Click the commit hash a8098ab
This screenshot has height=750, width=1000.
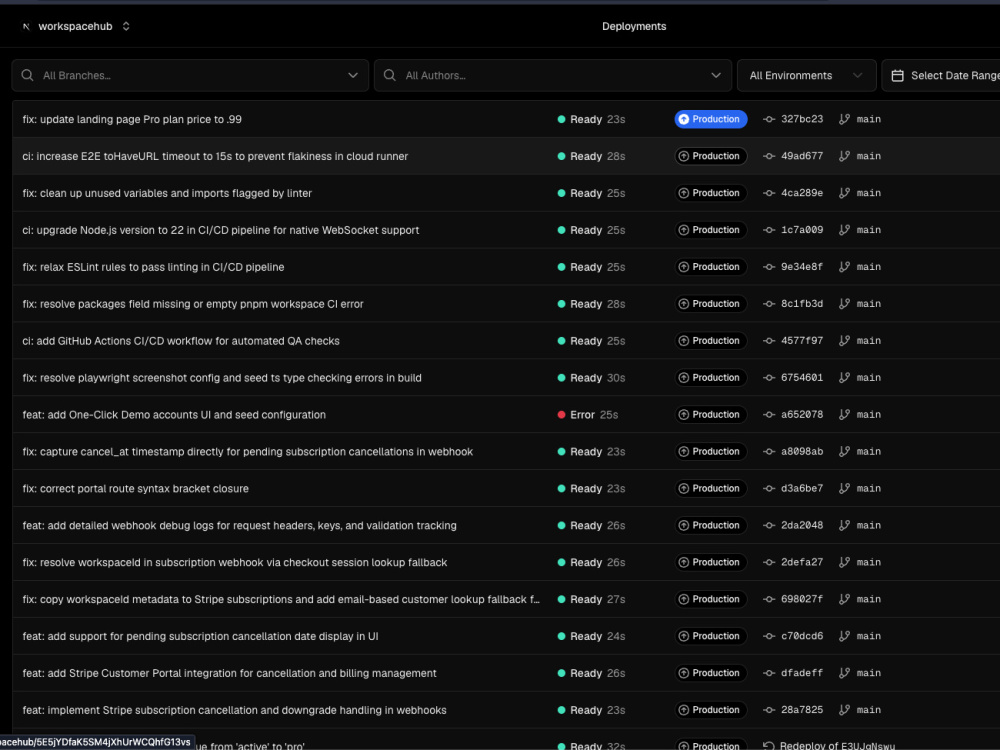click(802, 452)
